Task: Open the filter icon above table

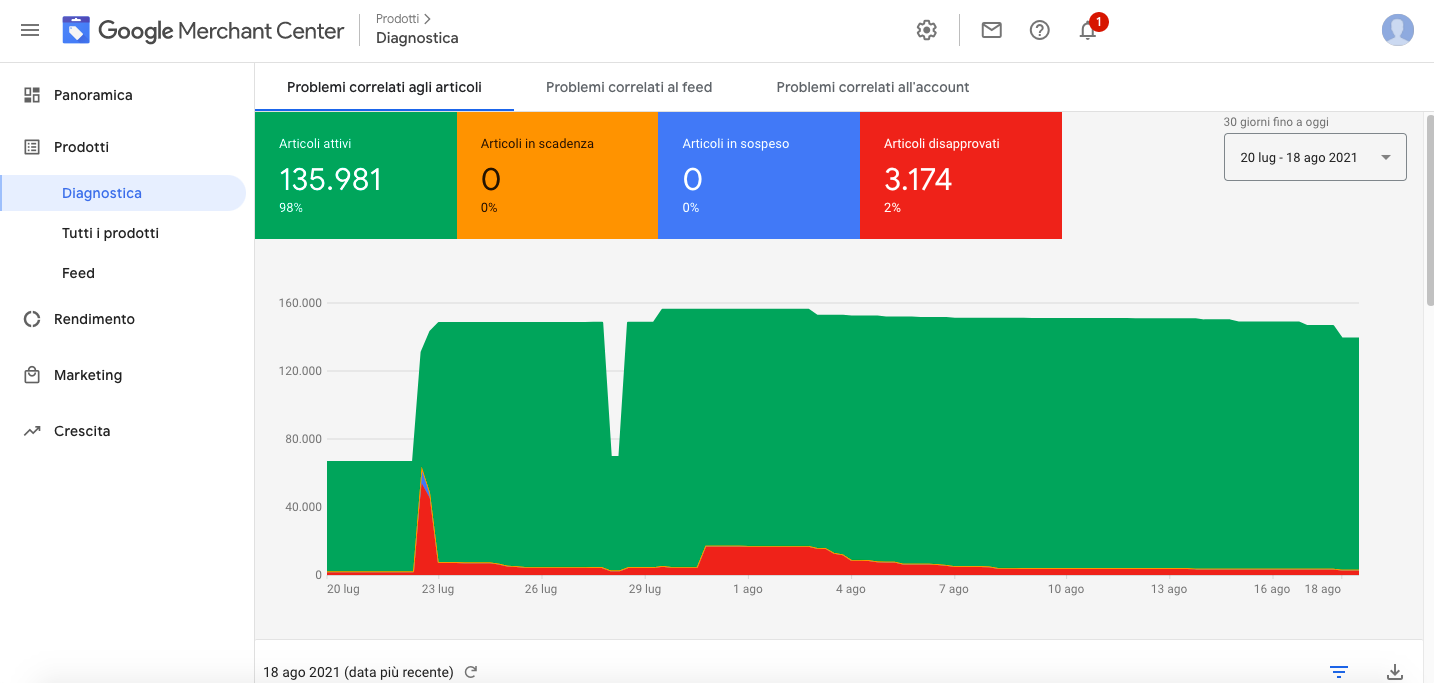Action: click(x=1339, y=672)
